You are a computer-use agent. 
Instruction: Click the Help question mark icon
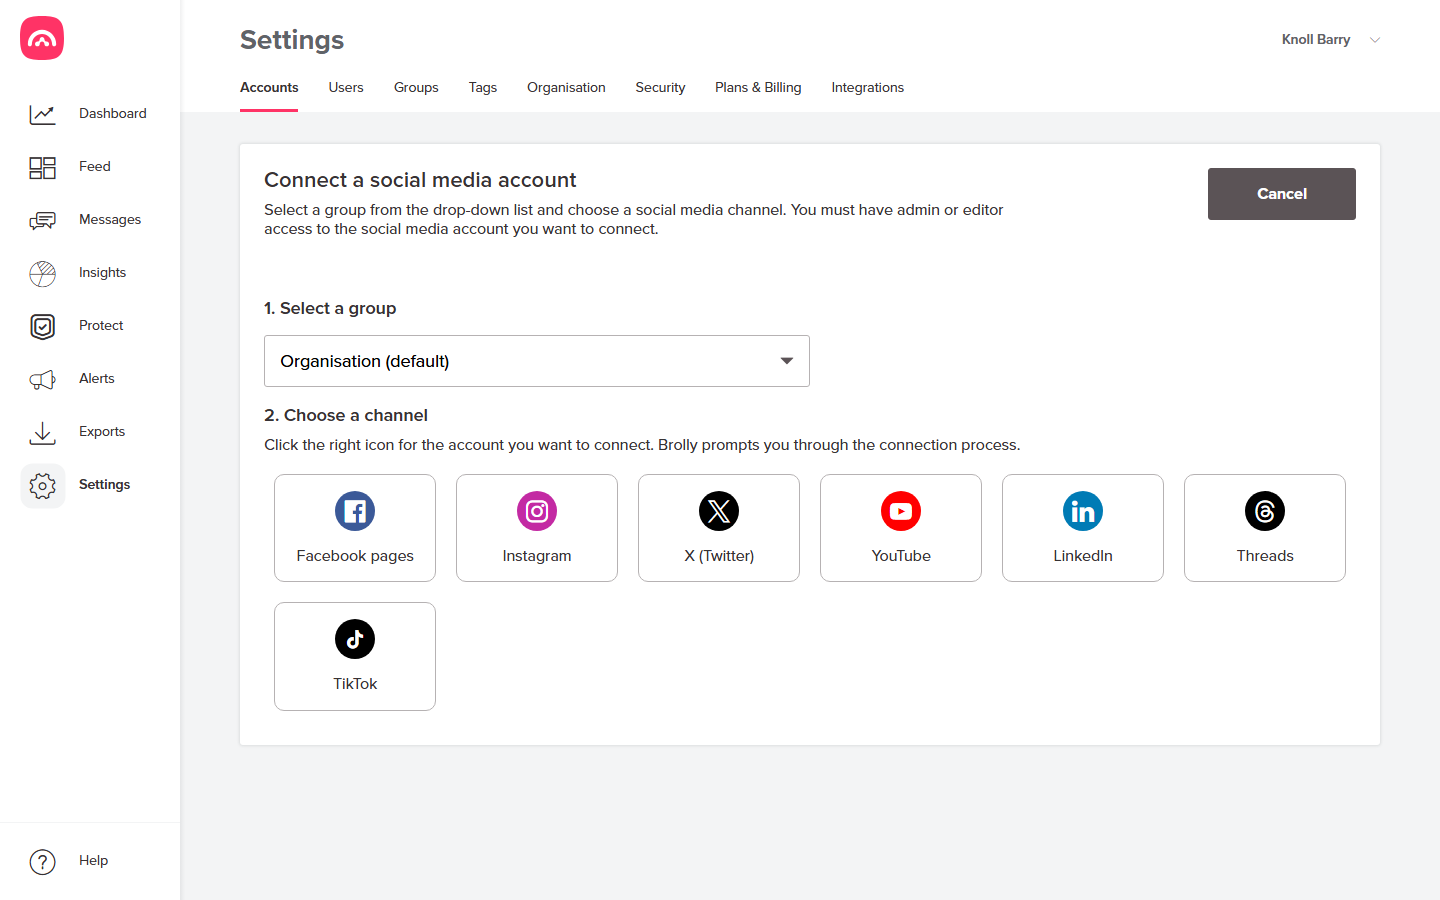[x=42, y=861]
